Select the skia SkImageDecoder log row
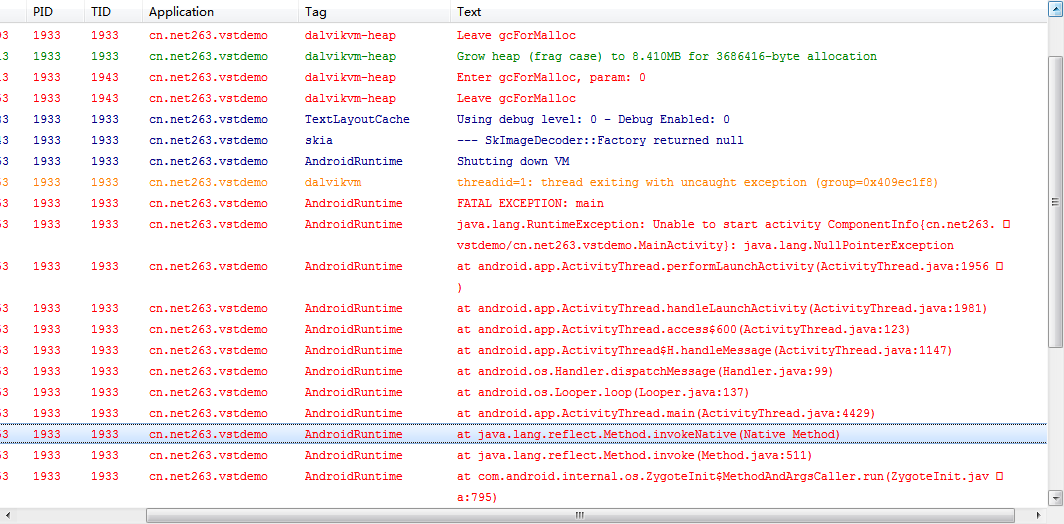This screenshot has height=524, width=1064. pos(523,140)
